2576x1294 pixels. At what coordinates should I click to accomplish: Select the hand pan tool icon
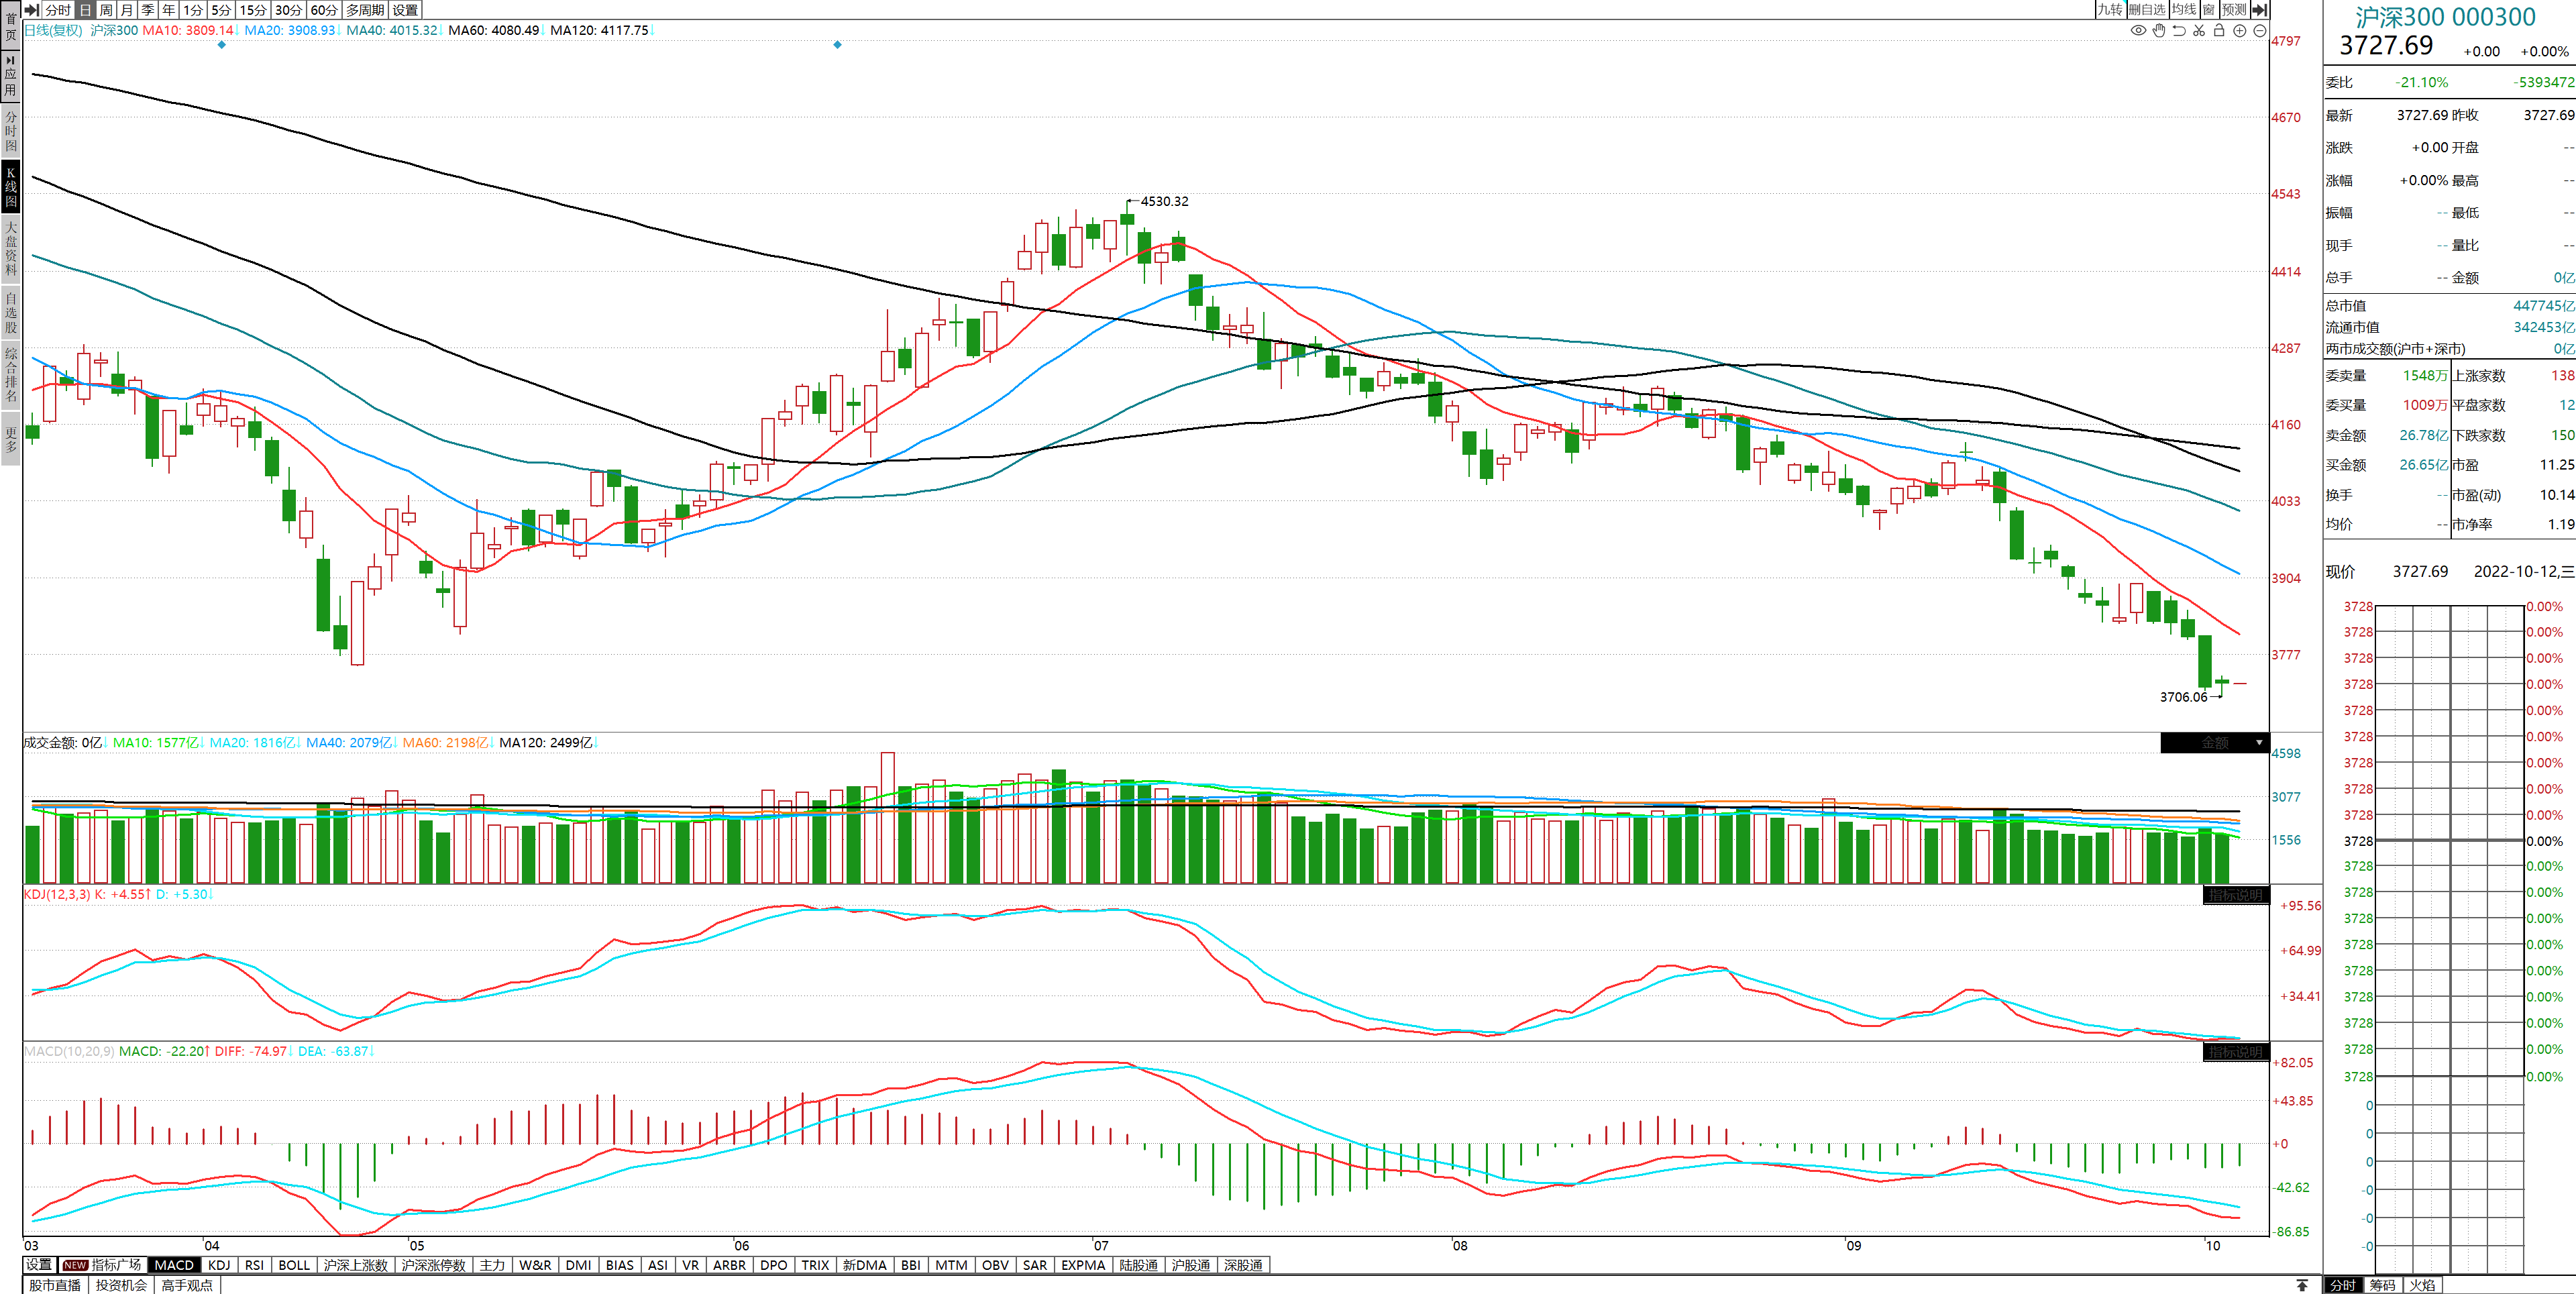pos(2159,30)
